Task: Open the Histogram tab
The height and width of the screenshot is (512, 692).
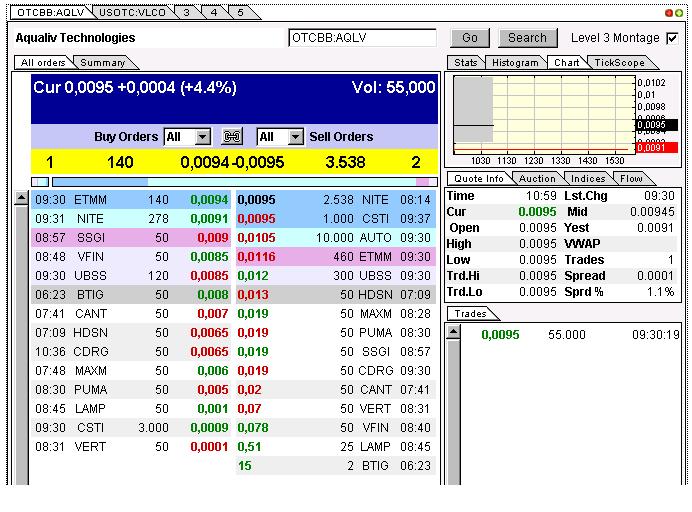Action: [x=515, y=63]
